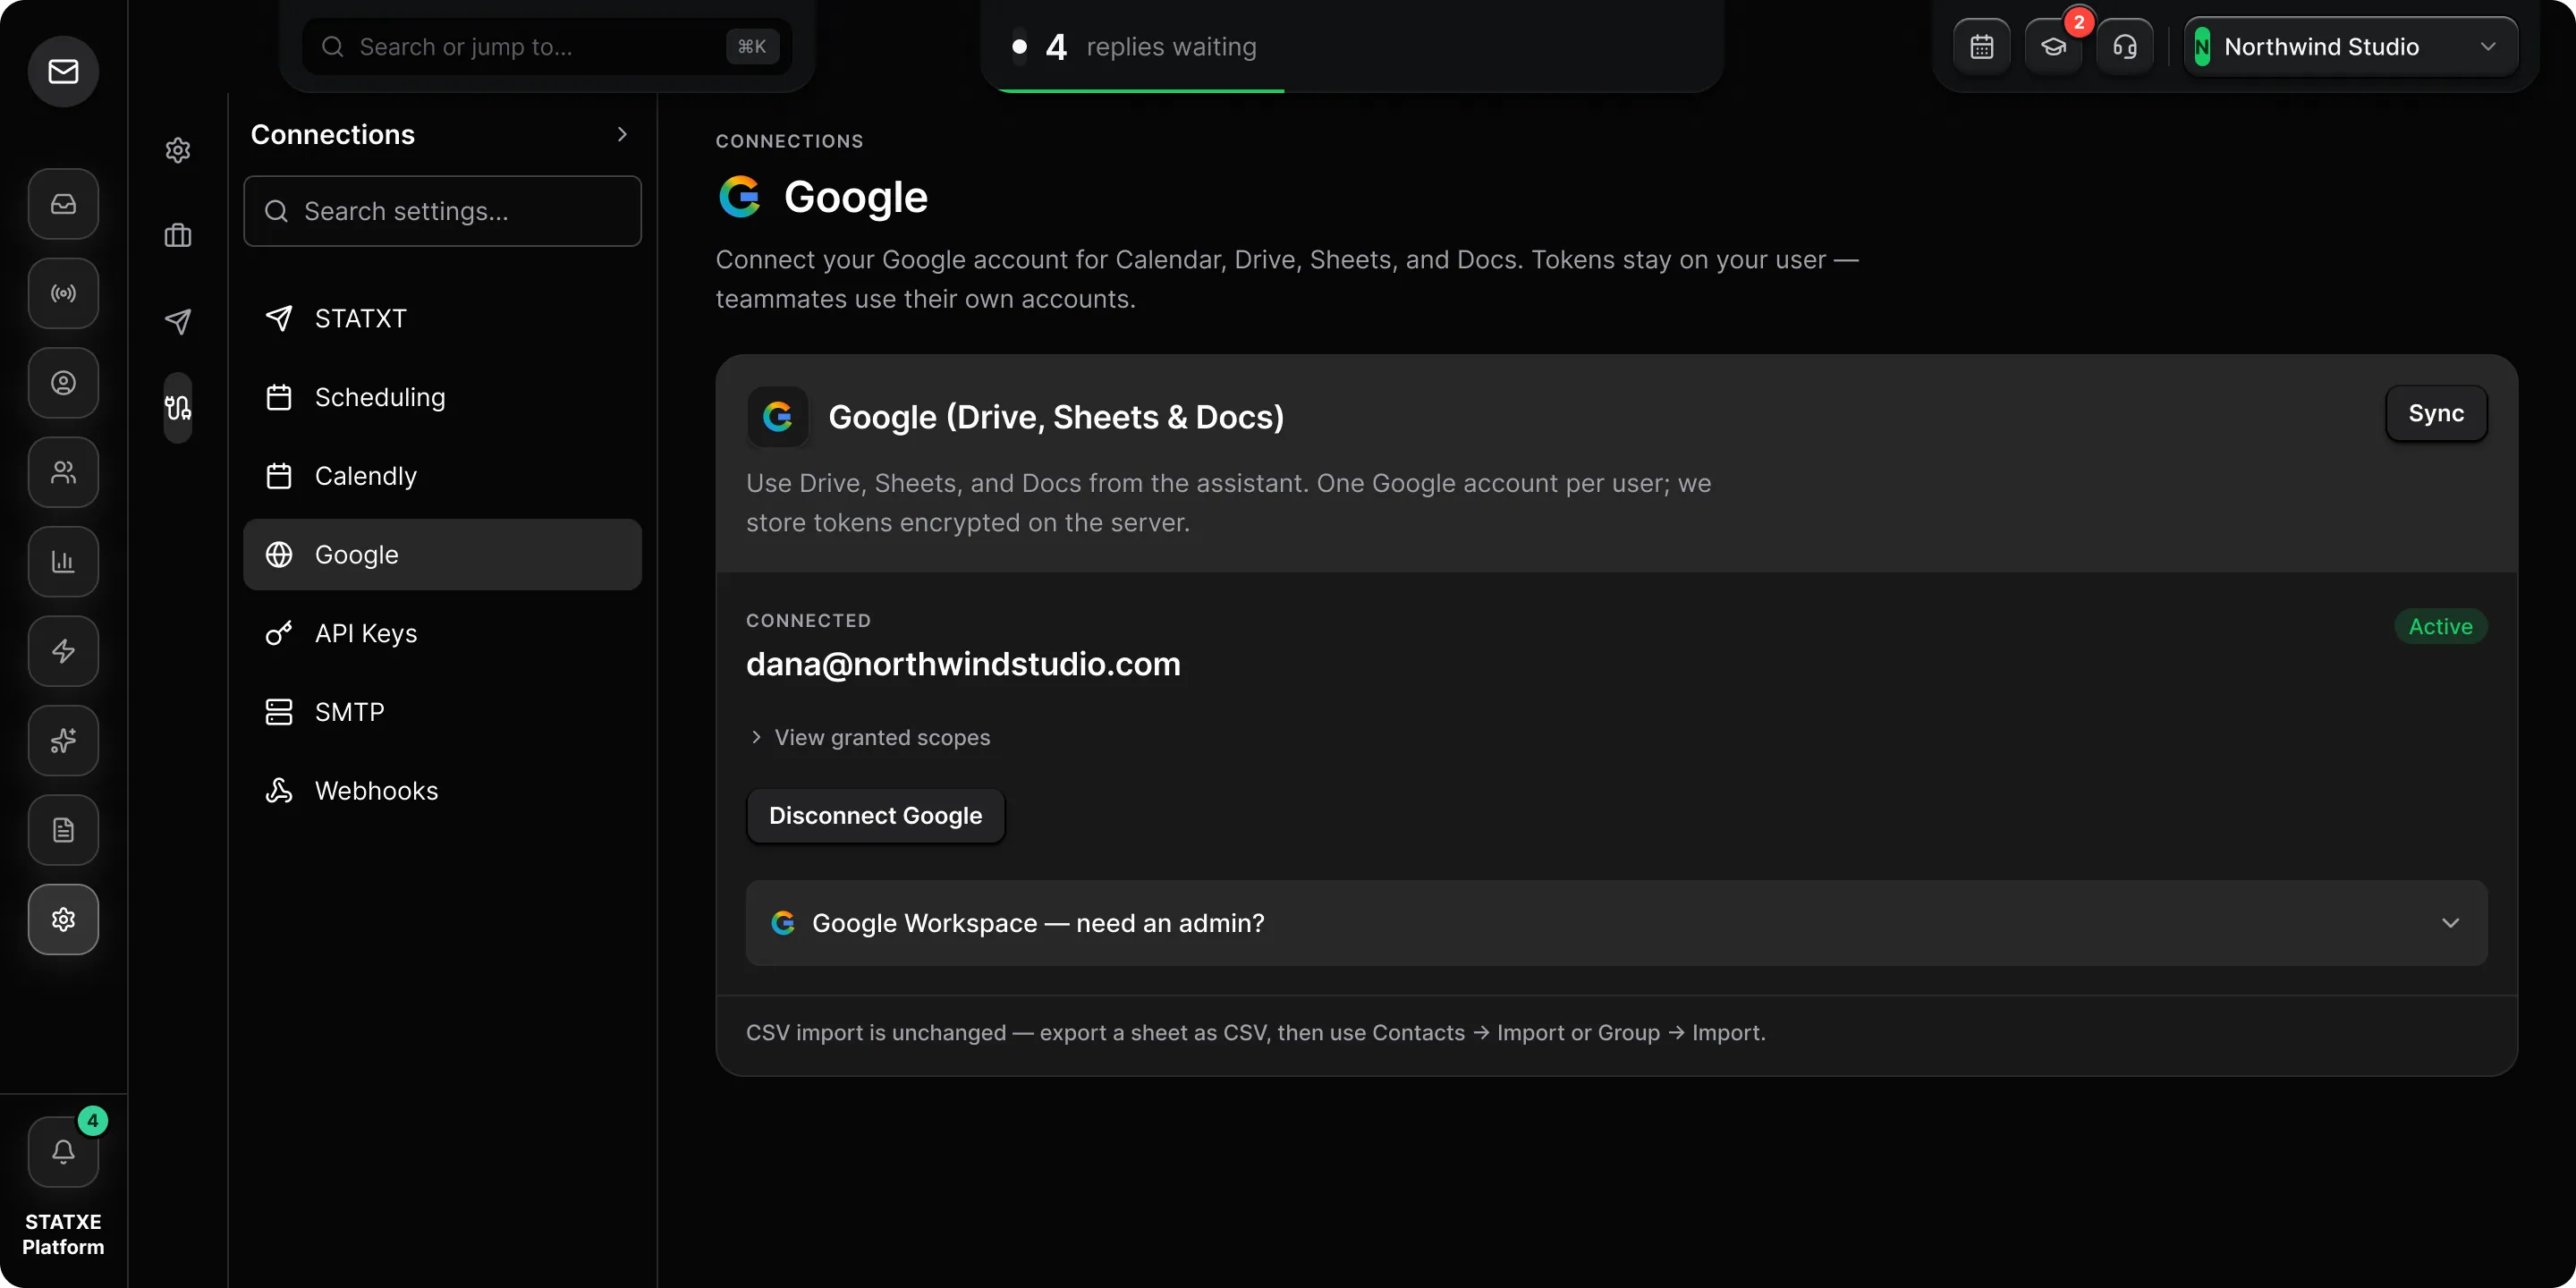The width and height of the screenshot is (2576, 1288).
Task: Open the calendar icon in top bar
Action: 1982,47
